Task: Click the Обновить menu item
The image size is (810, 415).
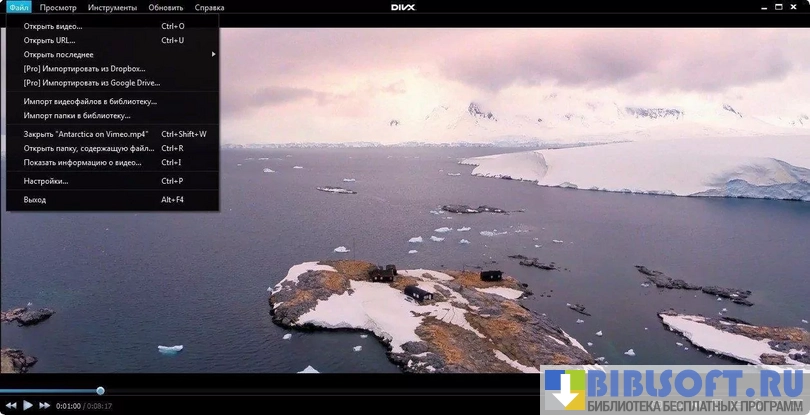Action: pos(165,7)
